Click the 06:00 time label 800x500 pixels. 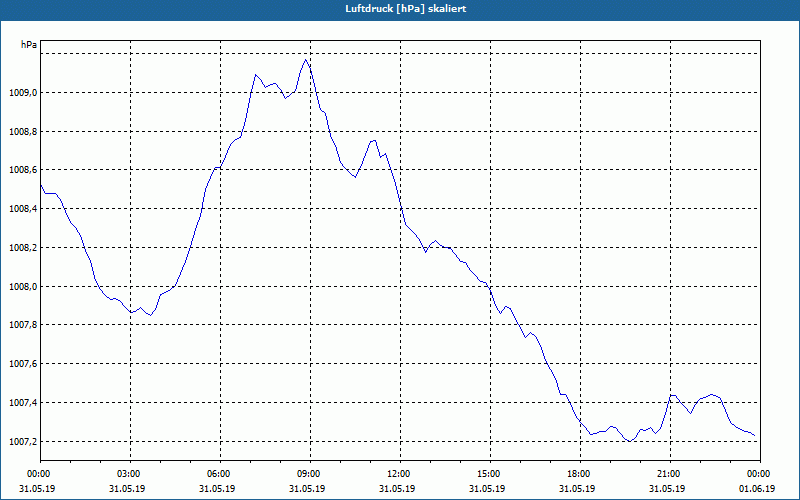click(x=220, y=474)
